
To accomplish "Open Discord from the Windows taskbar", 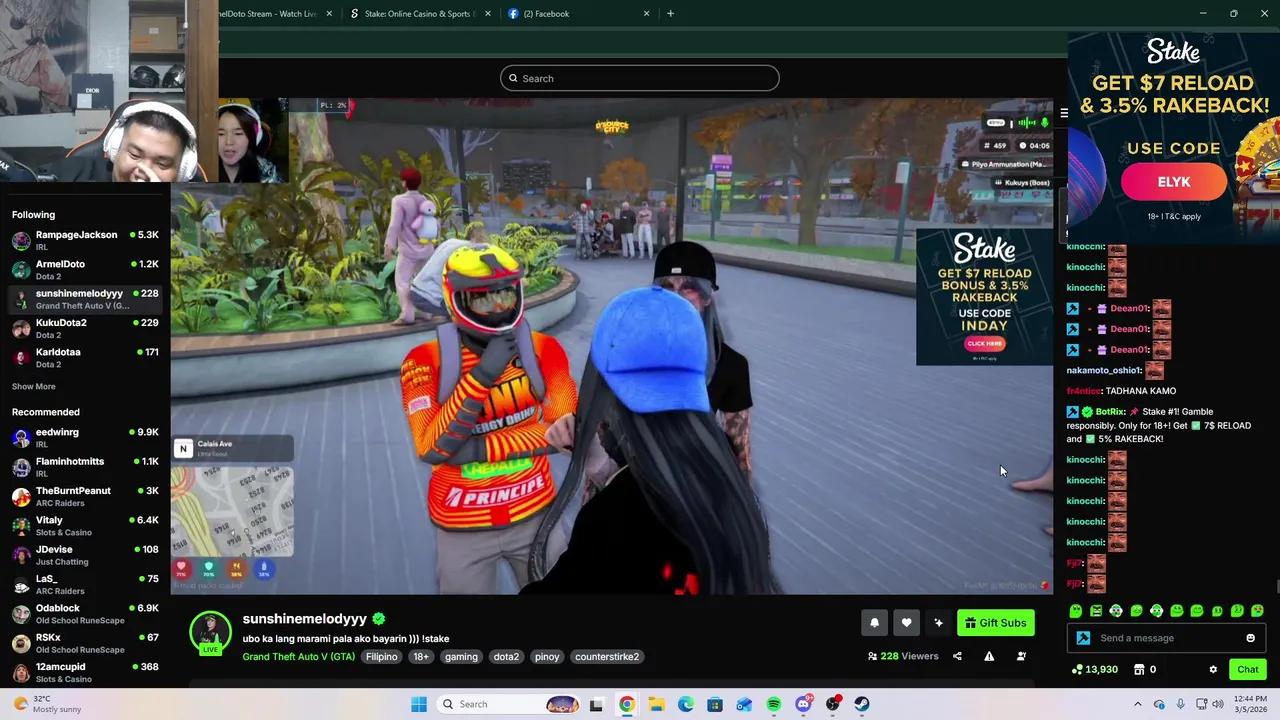I will tap(803, 704).
